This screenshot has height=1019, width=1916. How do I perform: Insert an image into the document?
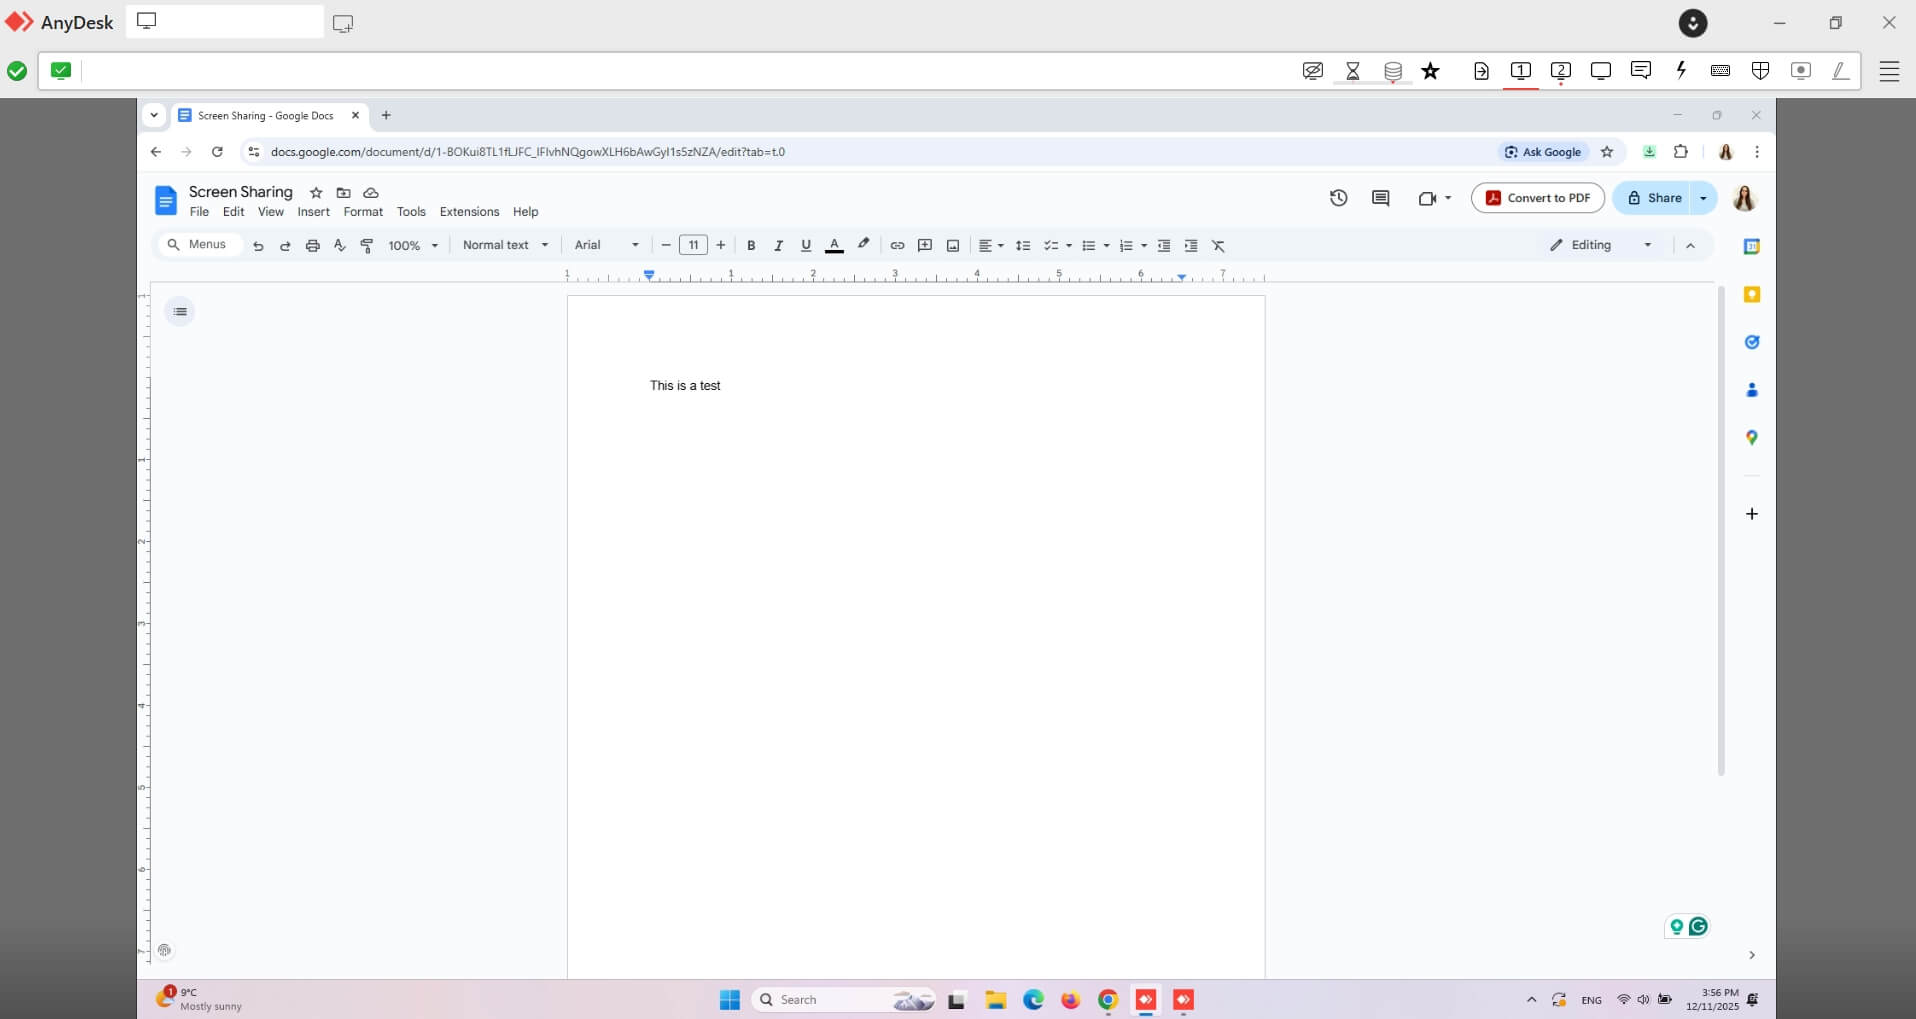(952, 245)
